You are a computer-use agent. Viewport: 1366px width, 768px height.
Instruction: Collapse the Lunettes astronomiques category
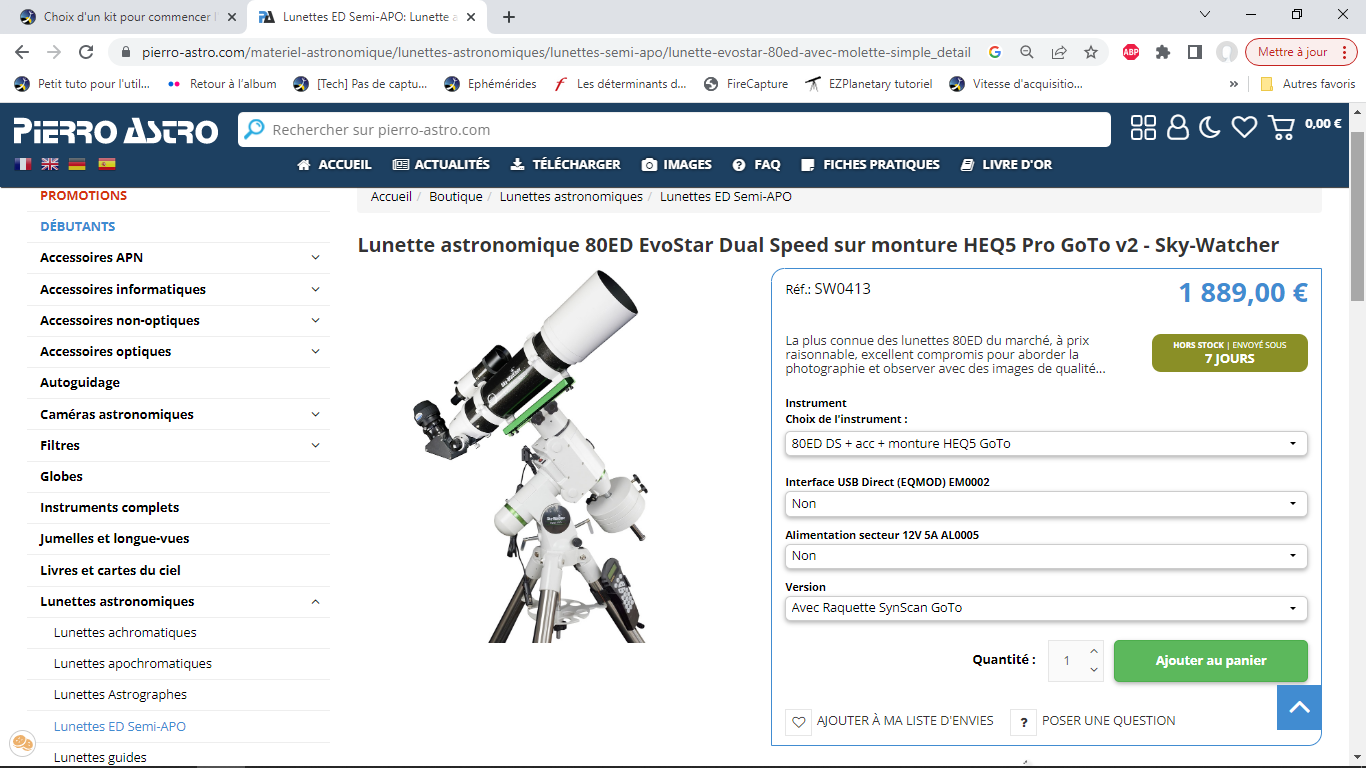click(x=316, y=602)
